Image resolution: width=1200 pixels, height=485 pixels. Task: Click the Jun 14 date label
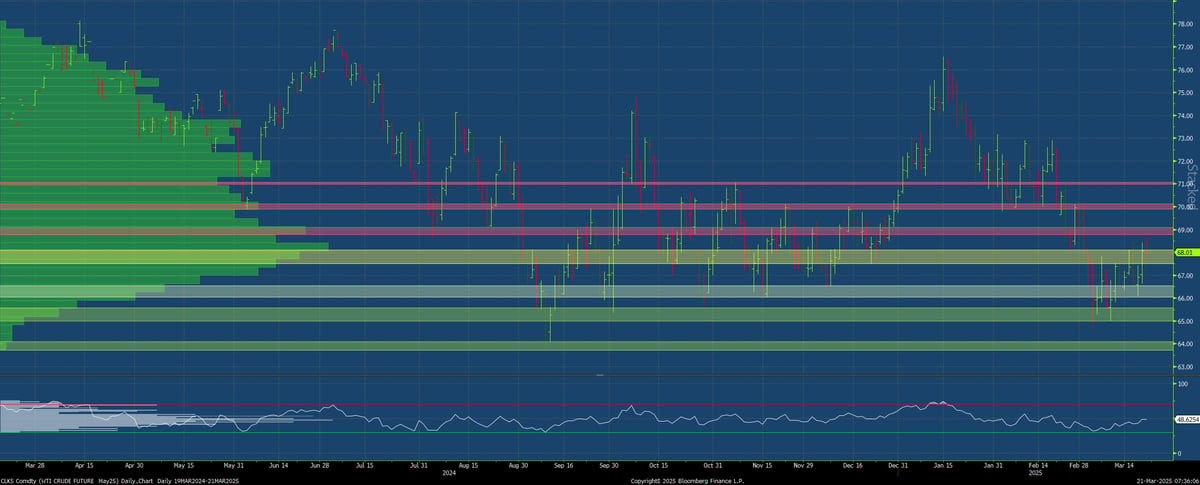tap(277, 465)
